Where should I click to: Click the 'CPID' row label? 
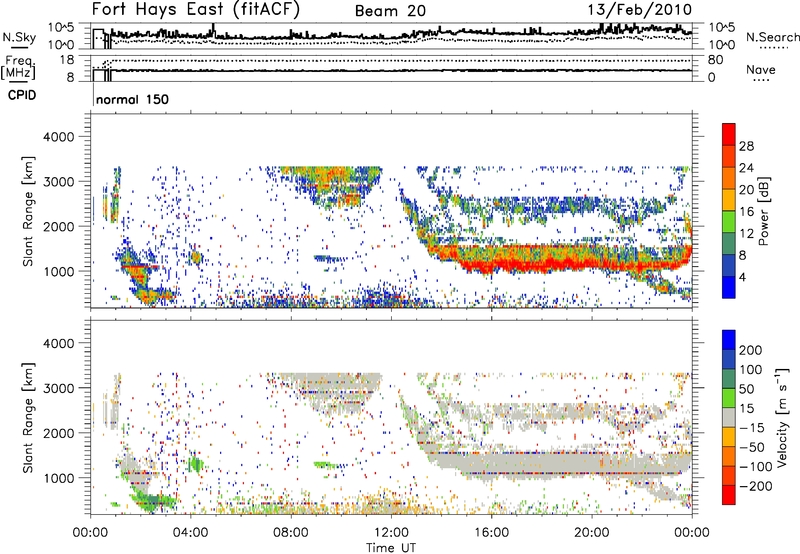point(22,95)
